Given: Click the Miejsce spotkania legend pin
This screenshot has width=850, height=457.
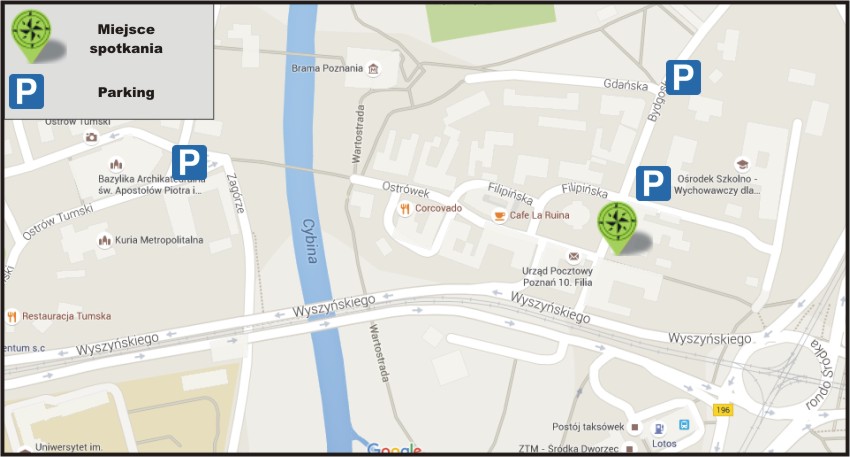Looking at the screenshot, I should click(32, 35).
